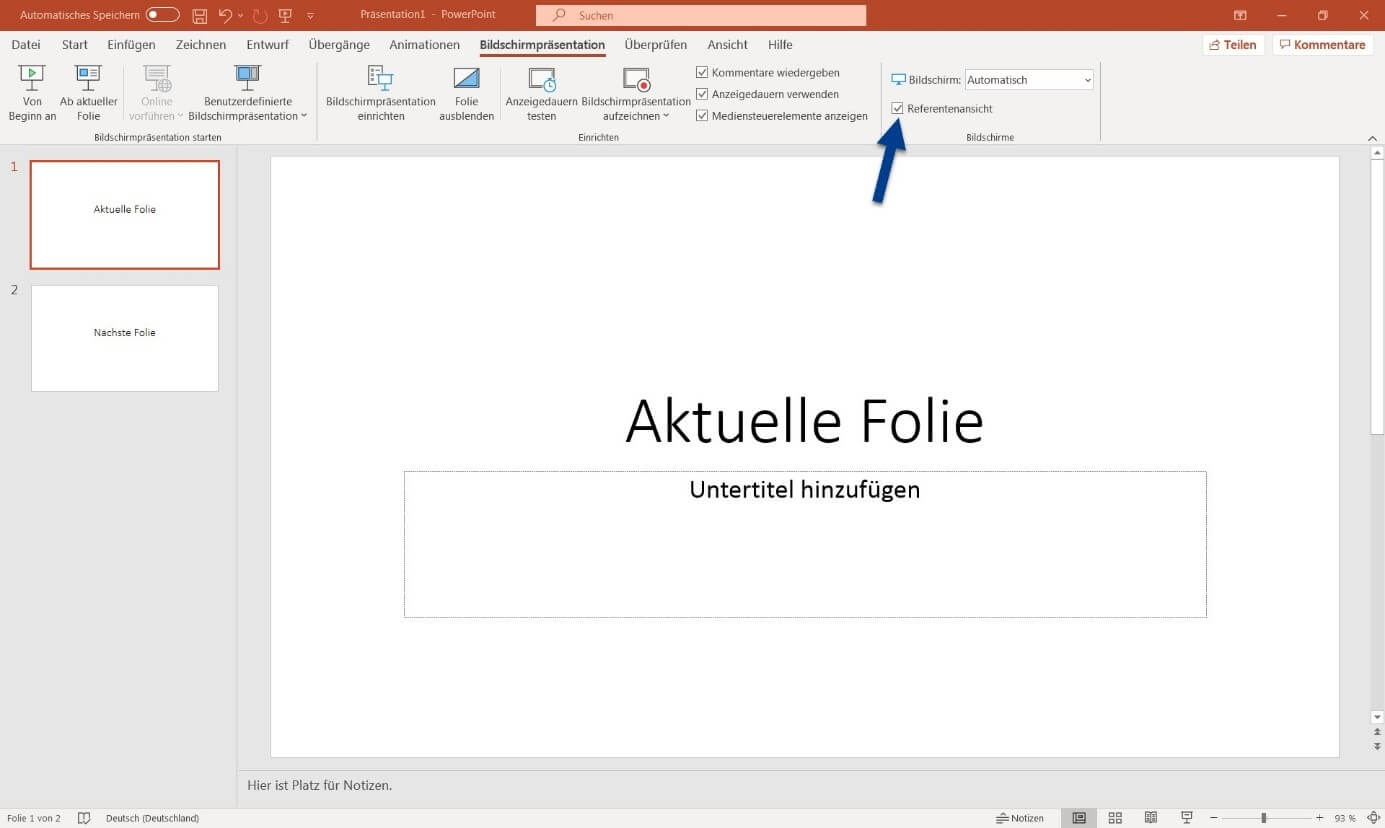Switch to Reading view icon

(1151, 818)
